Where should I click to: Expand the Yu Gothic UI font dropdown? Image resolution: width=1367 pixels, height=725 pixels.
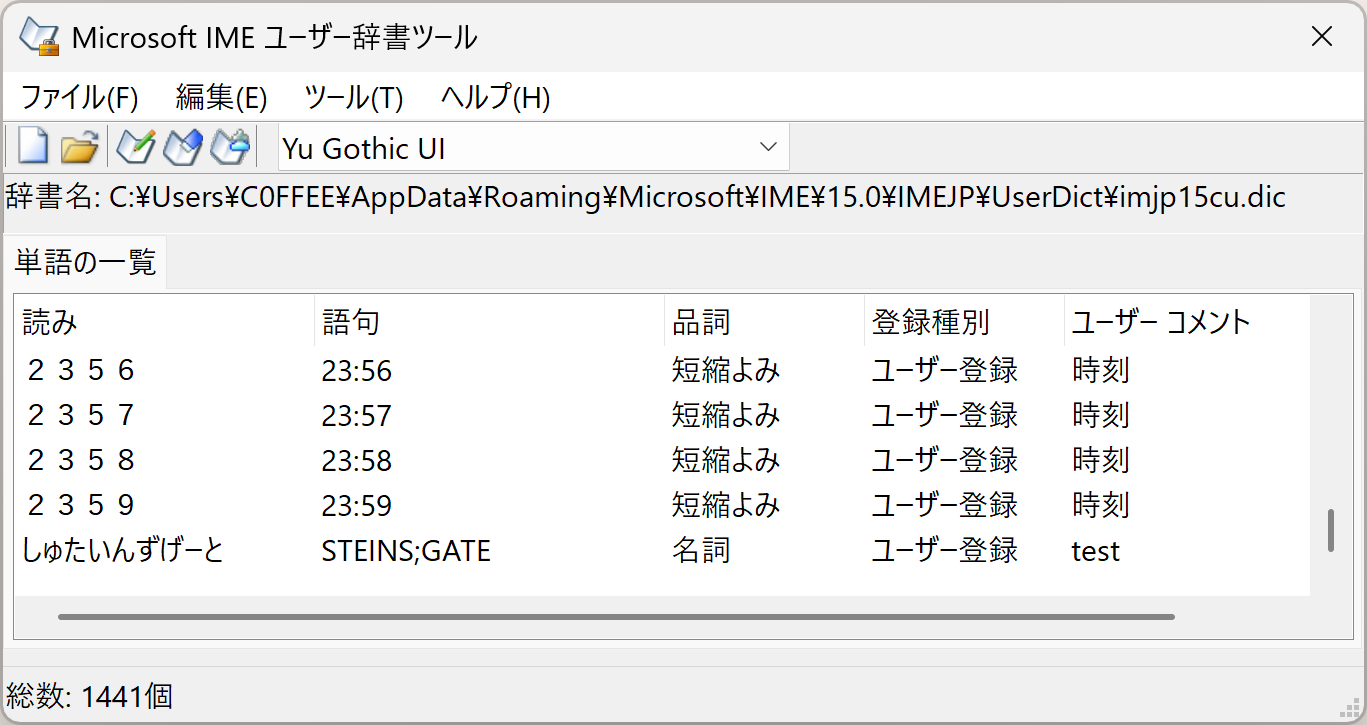[768, 147]
